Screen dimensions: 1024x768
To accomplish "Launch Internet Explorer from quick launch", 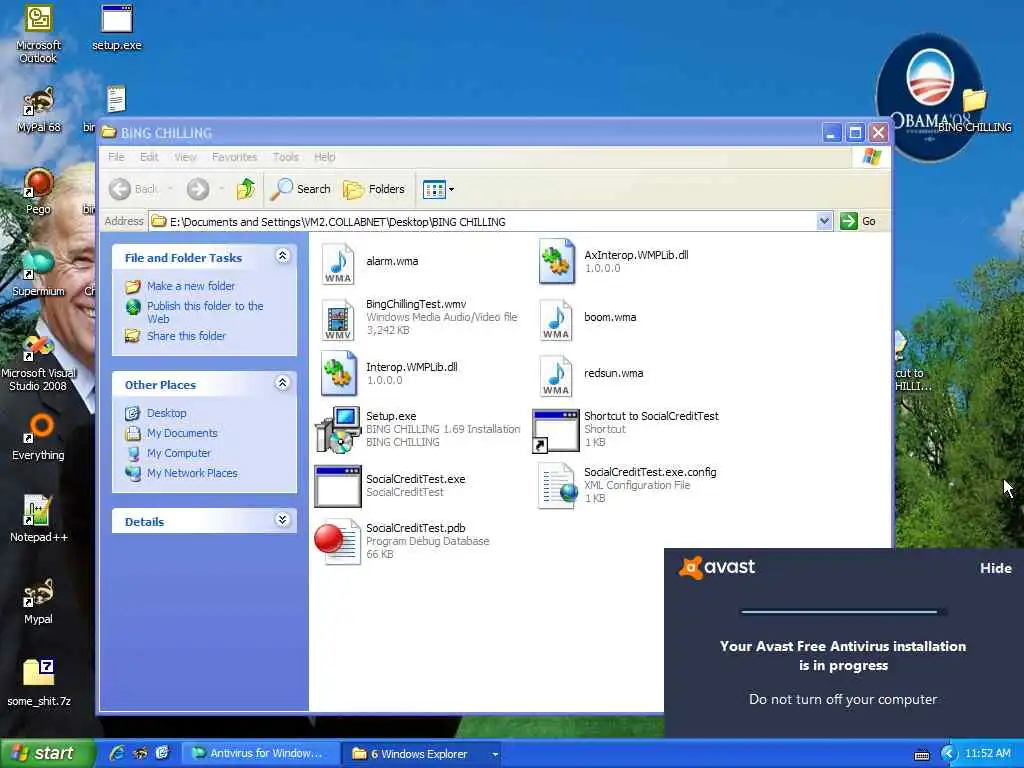I will 118,753.
